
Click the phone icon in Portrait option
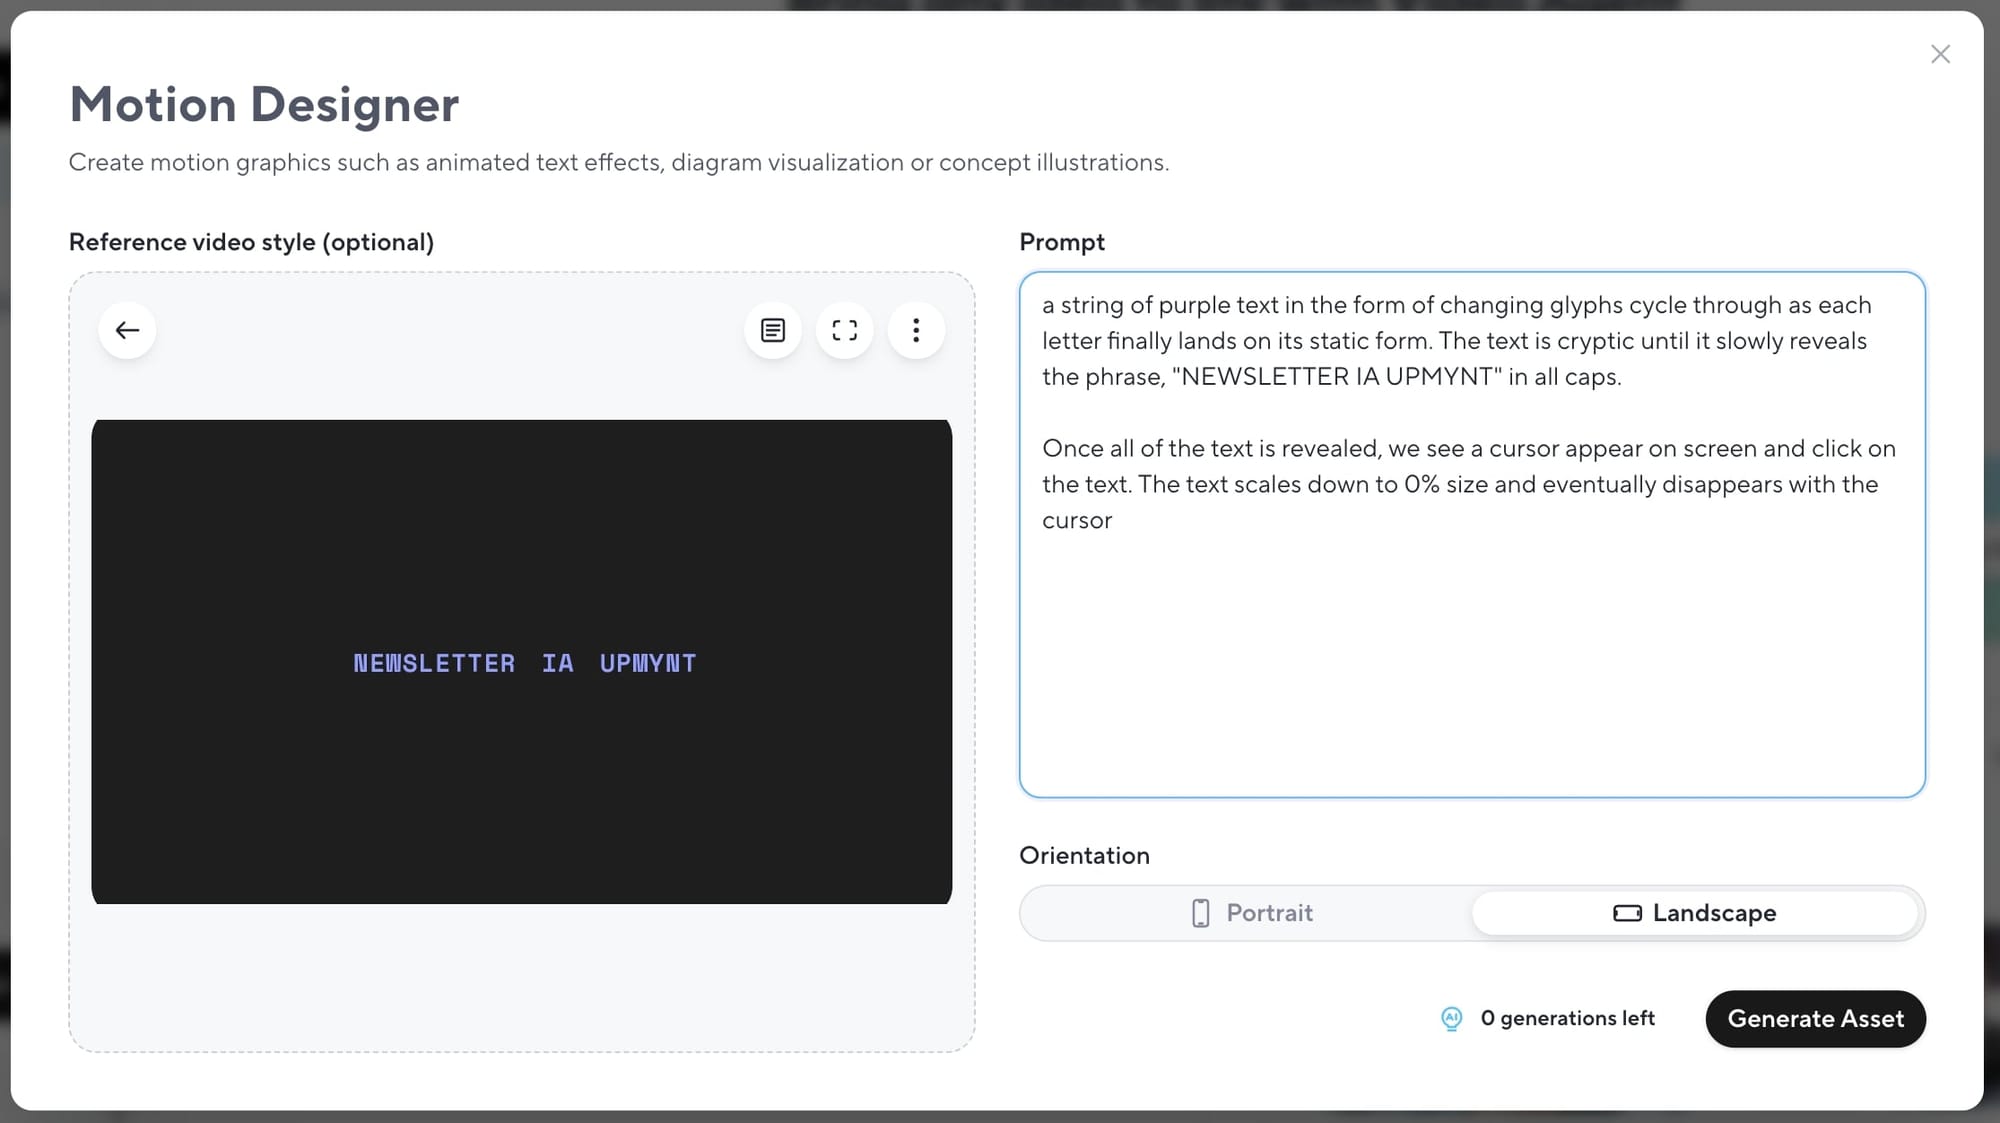pyautogui.click(x=1200, y=913)
